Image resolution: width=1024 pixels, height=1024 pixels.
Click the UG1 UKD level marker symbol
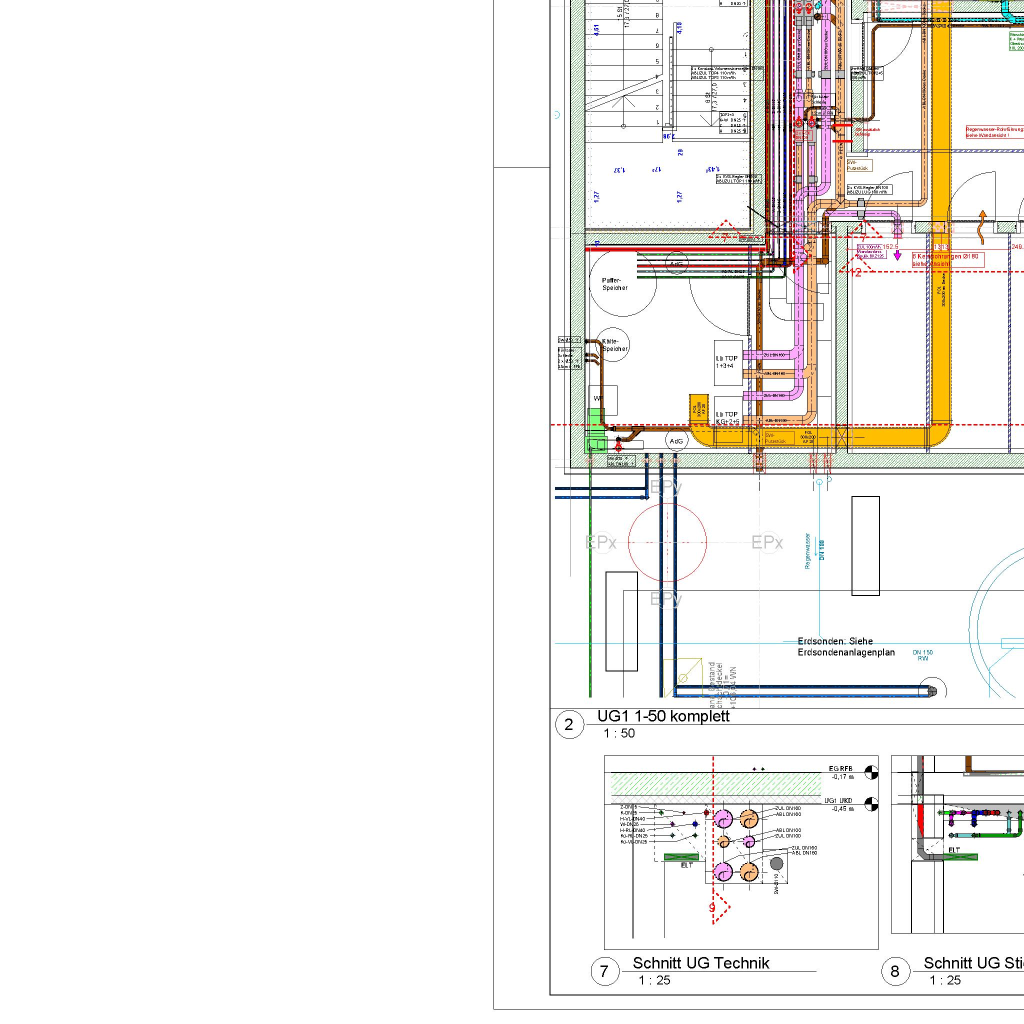tap(869, 804)
